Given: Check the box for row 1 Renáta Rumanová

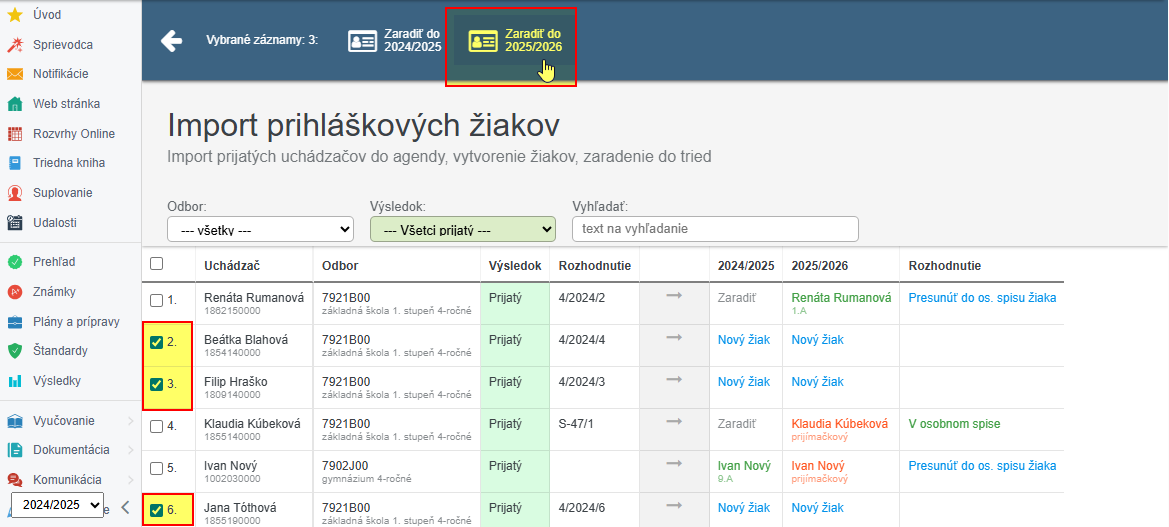Looking at the screenshot, I should (x=156, y=300).
